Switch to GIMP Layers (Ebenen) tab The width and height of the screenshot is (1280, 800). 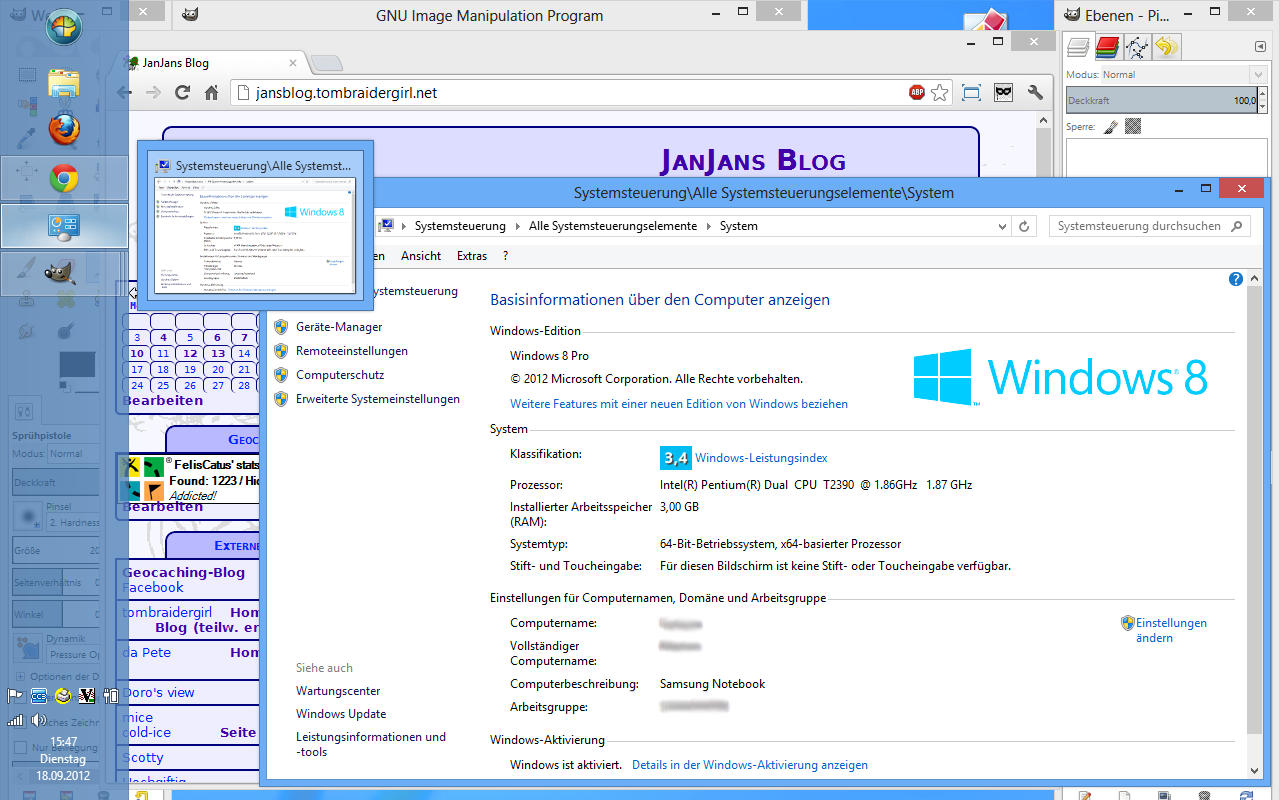[x=1077, y=46]
